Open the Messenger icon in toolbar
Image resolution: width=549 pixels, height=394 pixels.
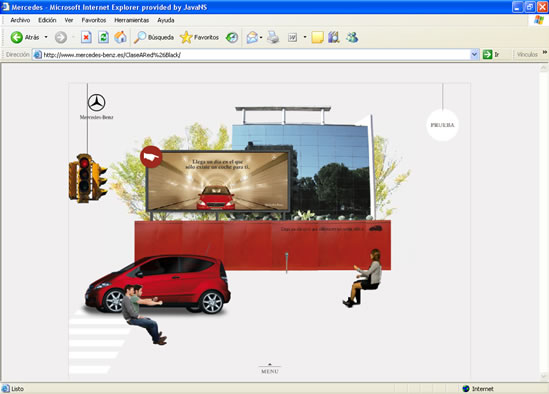[x=352, y=37]
